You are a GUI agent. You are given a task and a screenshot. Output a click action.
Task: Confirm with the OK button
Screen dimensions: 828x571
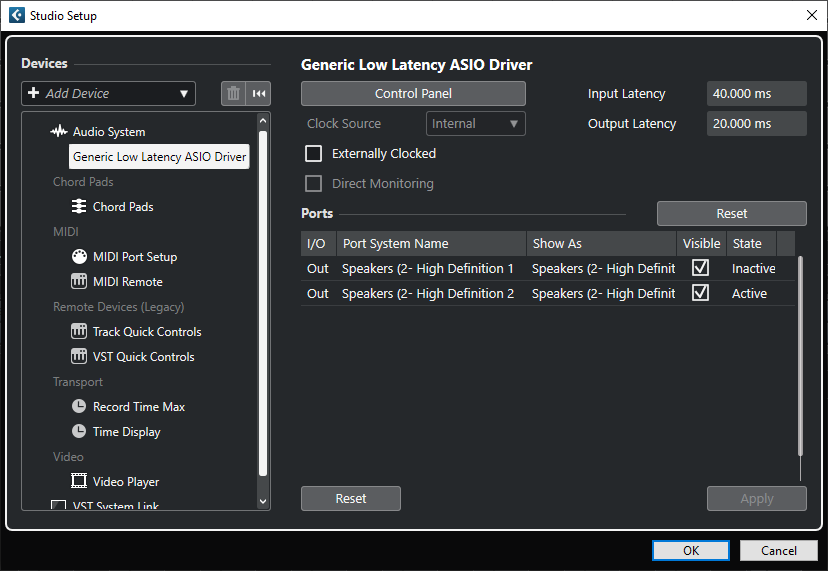click(691, 550)
